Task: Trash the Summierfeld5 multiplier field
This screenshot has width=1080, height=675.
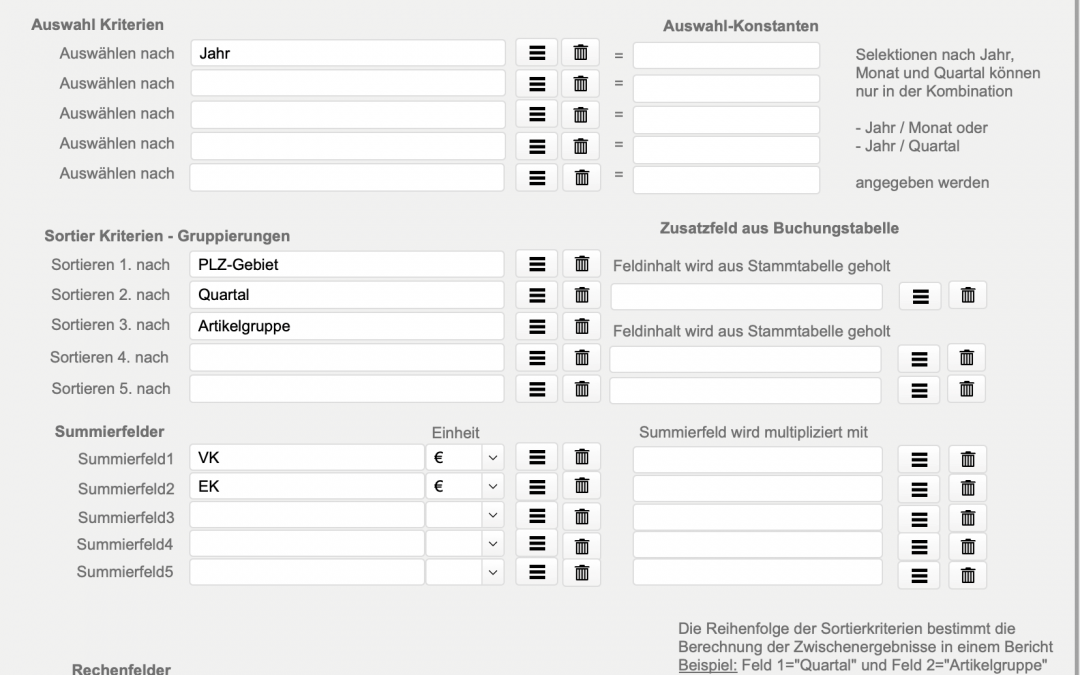Action: [967, 576]
